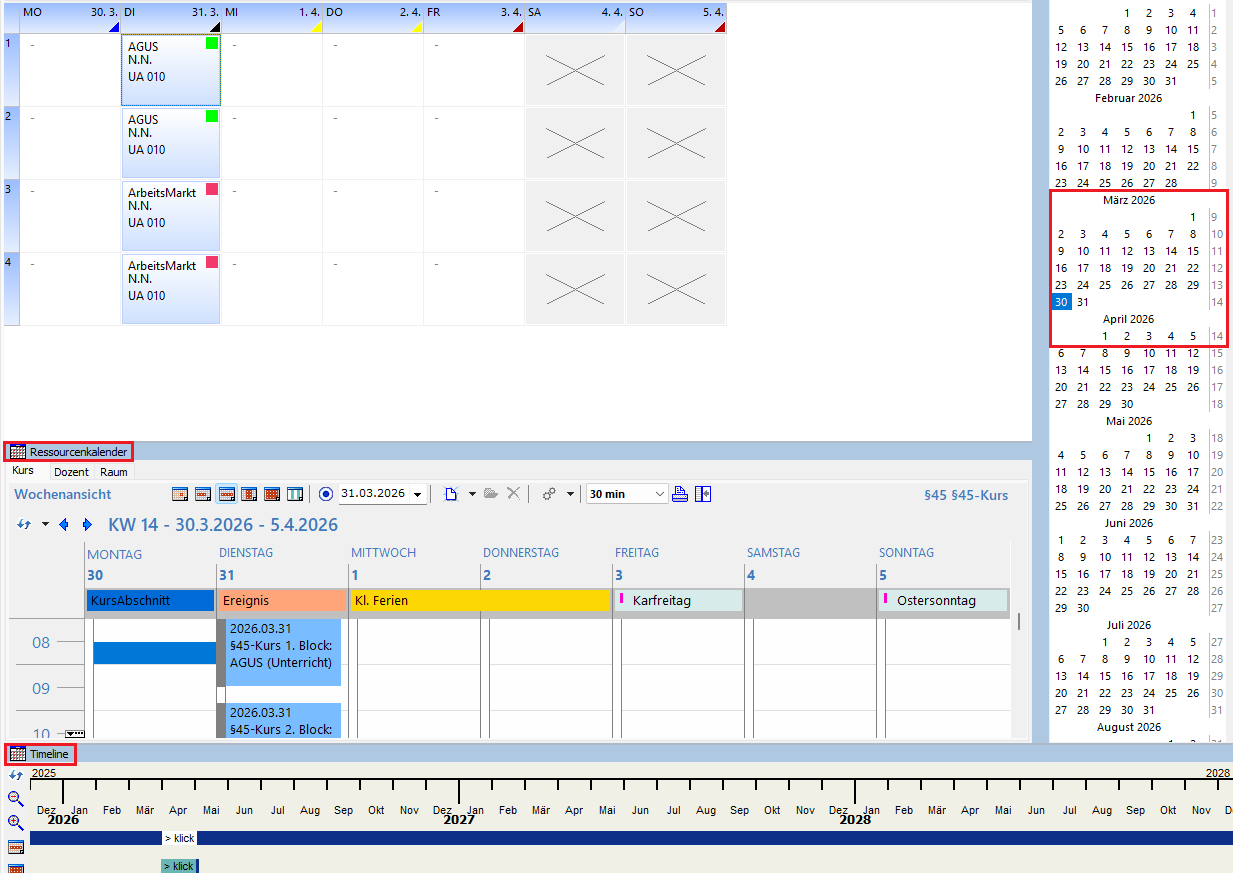The width and height of the screenshot is (1233, 873).
Task: Toggle the green marker on first AGUS entry
Action: click(x=211, y=43)
